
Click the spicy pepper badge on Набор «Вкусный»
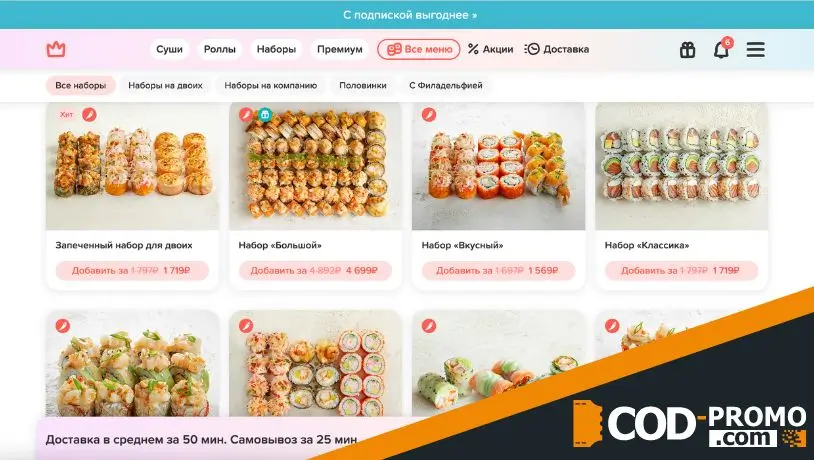(x=429, y=114)
